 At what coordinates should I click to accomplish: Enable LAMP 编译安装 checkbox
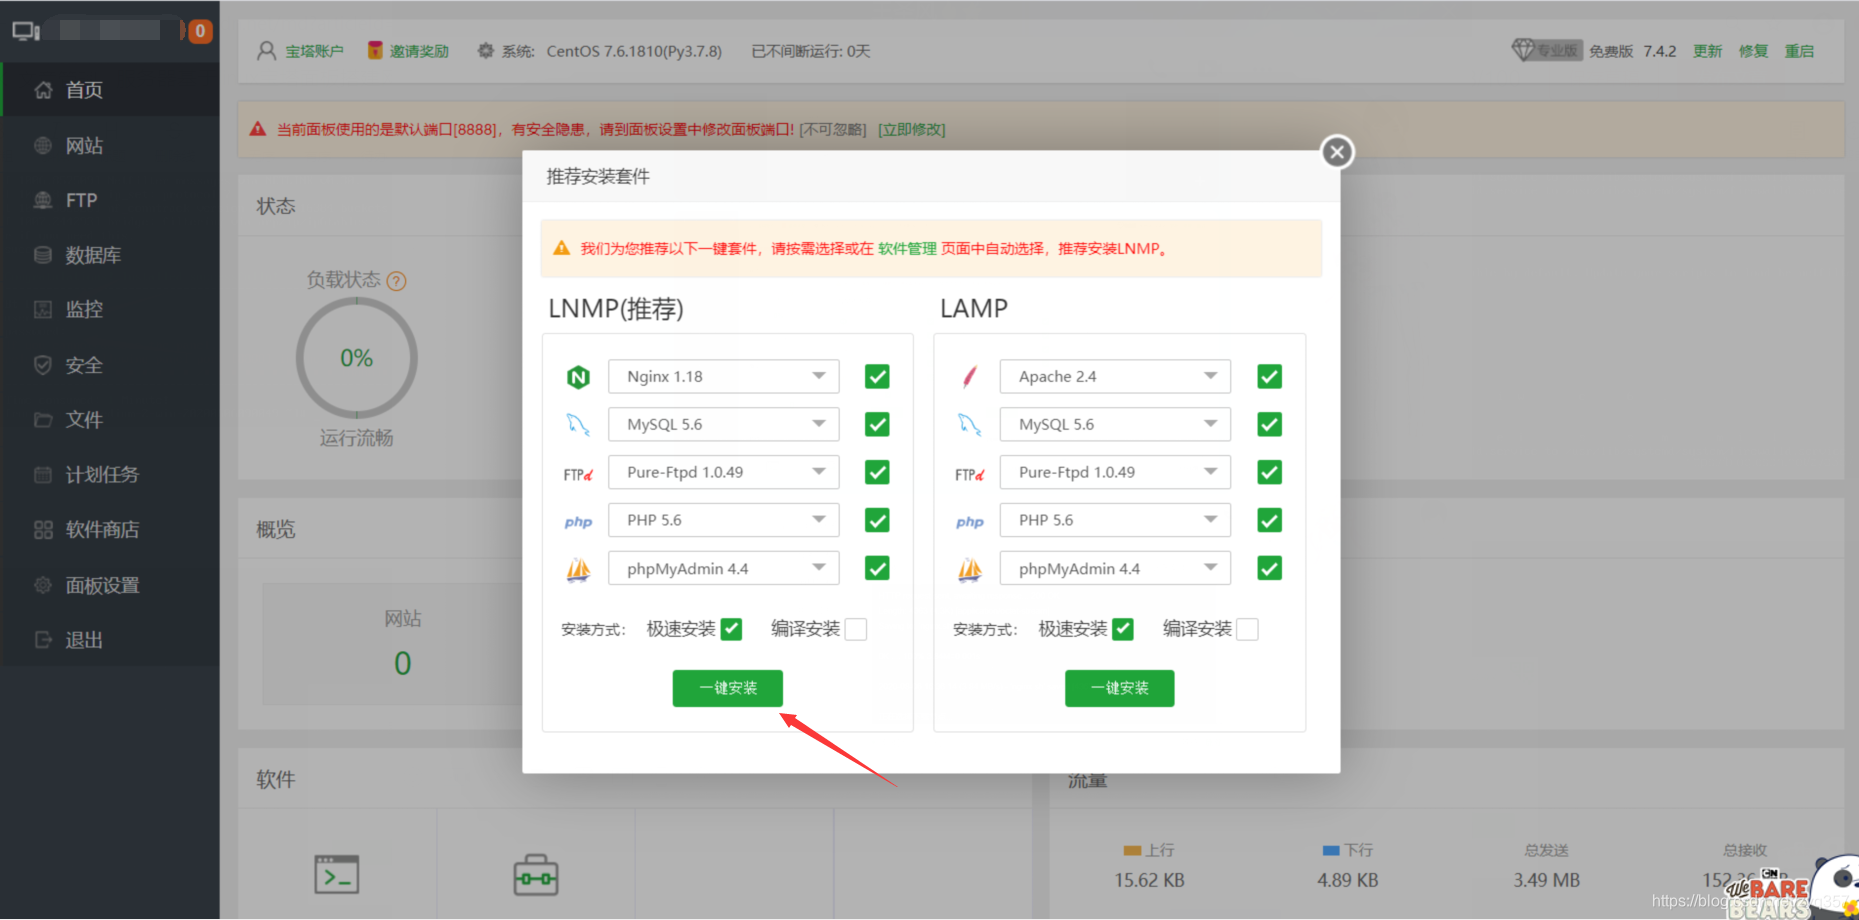[1247, 629]
